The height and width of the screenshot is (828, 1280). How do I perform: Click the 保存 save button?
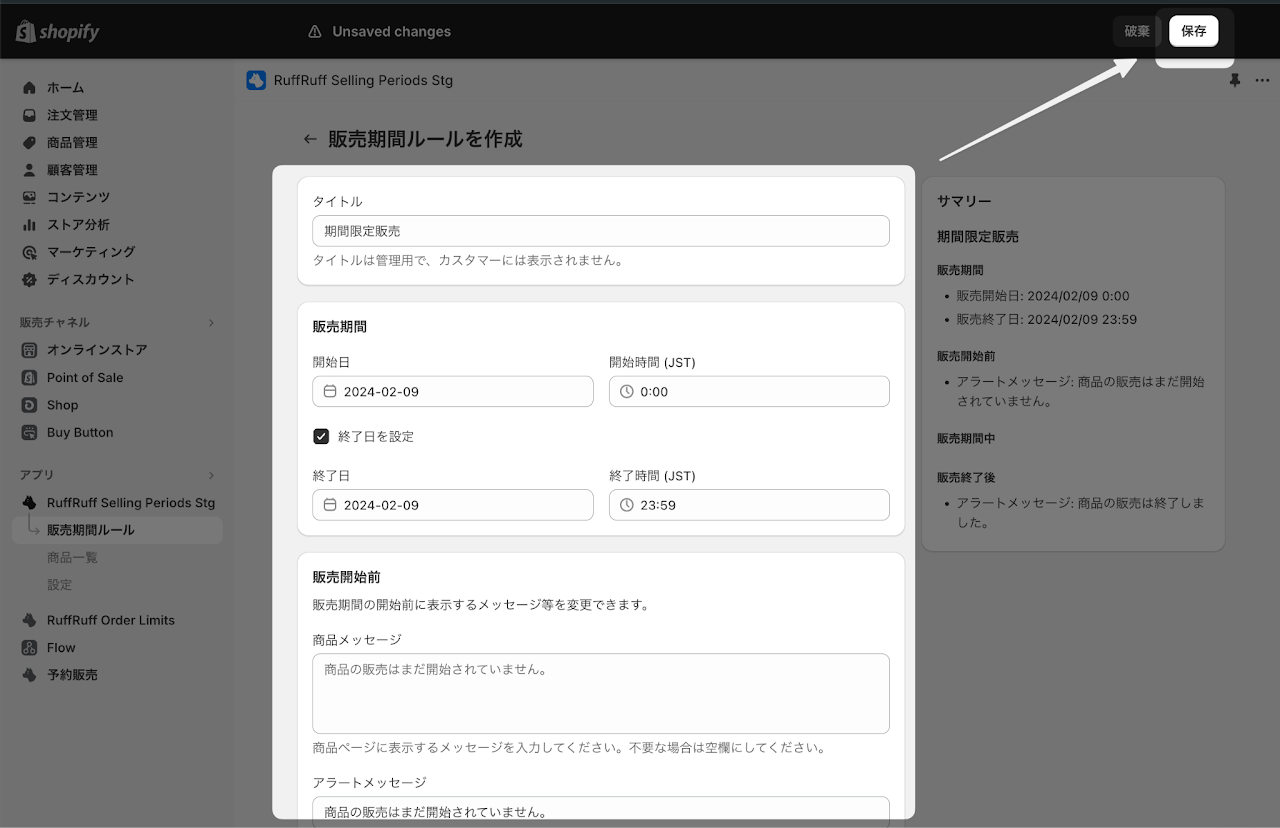click(1194, 31)
